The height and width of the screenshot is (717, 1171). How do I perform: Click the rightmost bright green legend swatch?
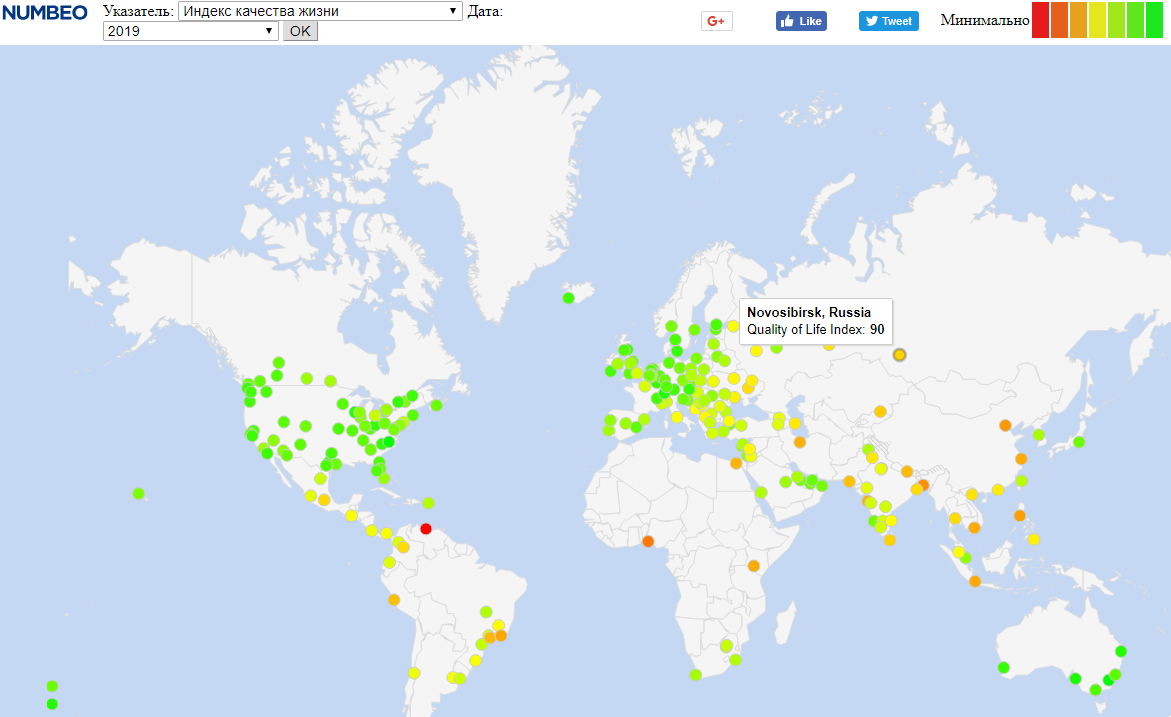tap(1154, 20)
